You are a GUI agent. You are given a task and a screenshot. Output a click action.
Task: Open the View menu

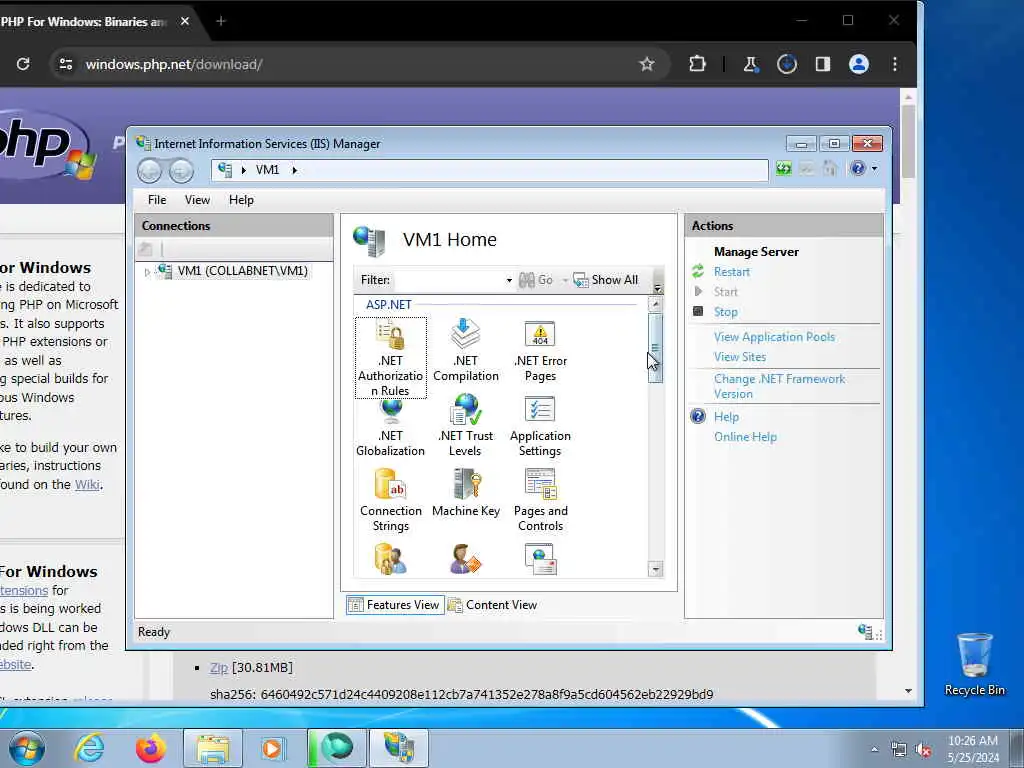197,200
